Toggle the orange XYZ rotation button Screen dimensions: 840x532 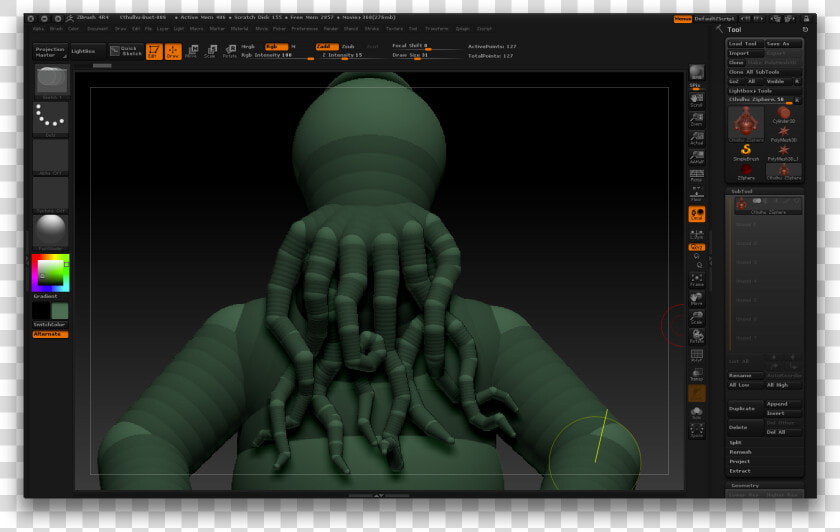pyautogui.click(x=696, y=247)
